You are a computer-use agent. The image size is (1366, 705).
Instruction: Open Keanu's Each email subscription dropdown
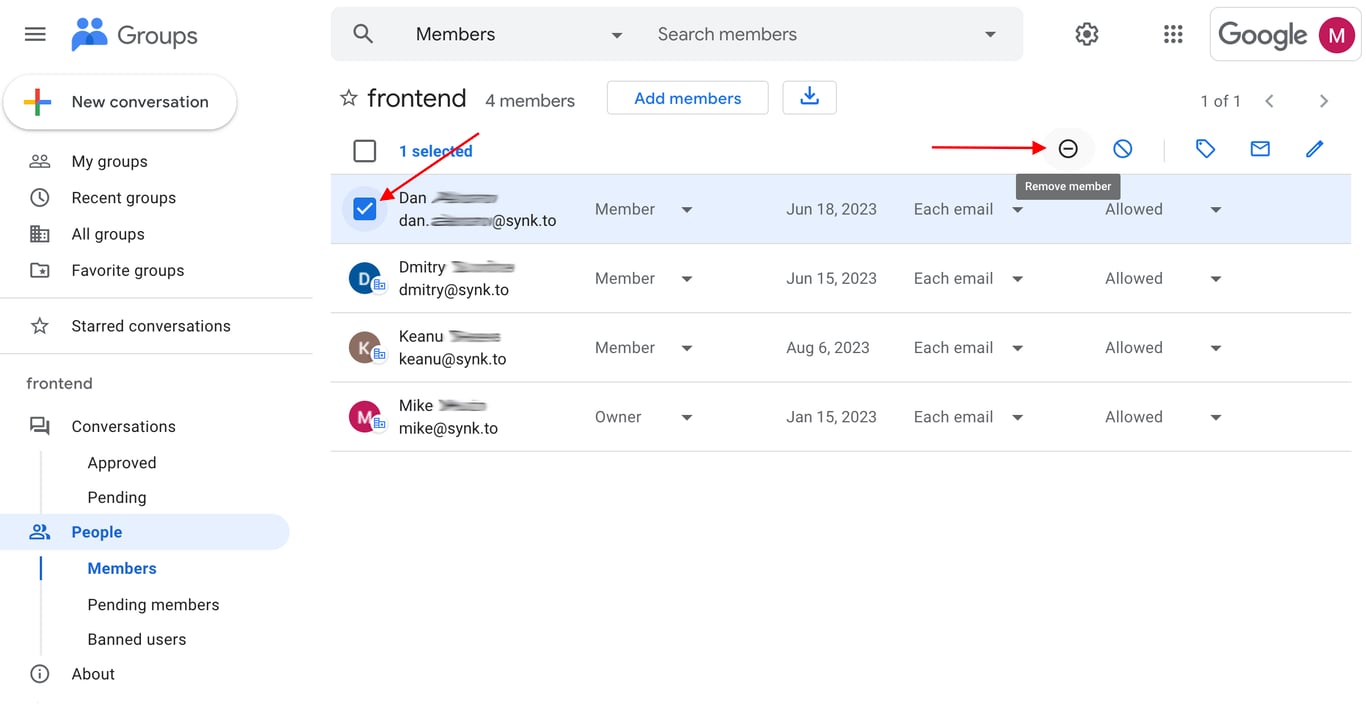coord(1017,348)
